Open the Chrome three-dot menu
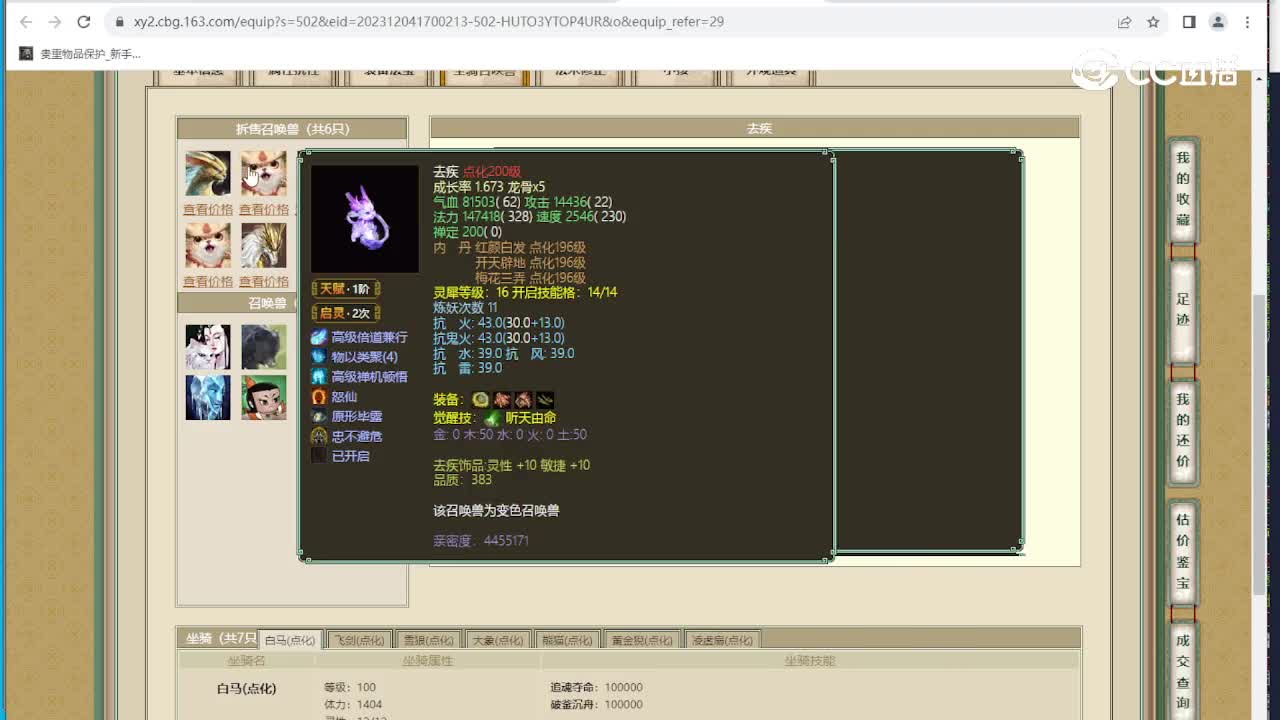Viewport: 1280px width, 720px height. click(x=1249, y=21)
